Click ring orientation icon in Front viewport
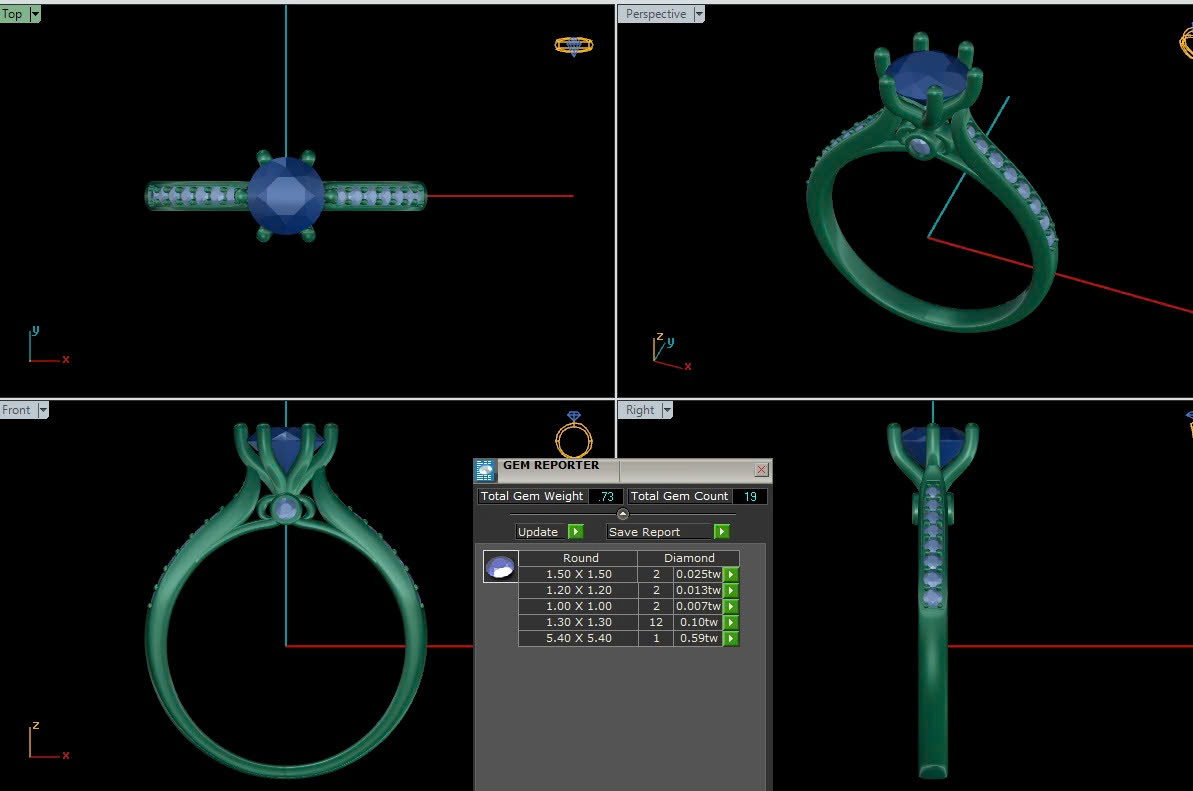This screenshot has width=1193, height=791. 574,436
